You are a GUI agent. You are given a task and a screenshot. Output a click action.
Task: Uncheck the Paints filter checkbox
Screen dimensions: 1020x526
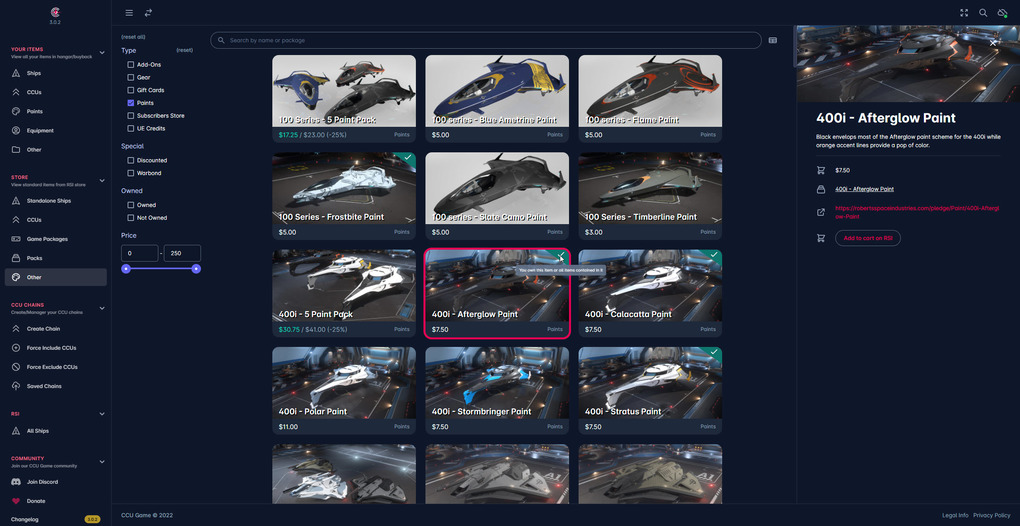(x=131, y=103)
